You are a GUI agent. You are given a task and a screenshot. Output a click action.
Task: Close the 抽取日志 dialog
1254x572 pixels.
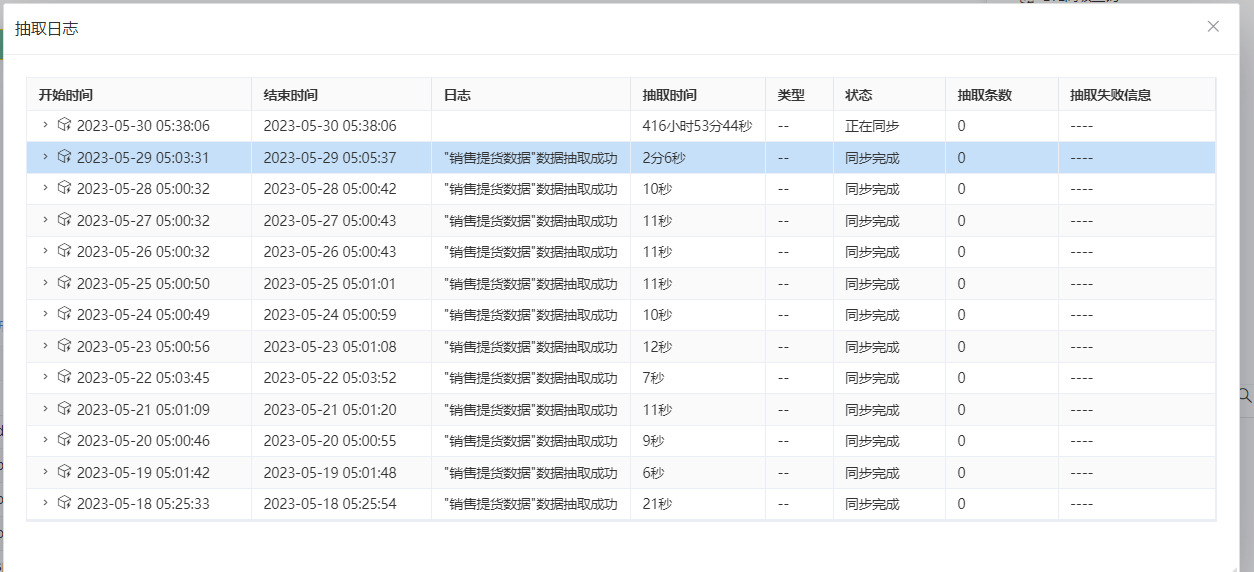pyautogui.click(x=1213, y=27)
